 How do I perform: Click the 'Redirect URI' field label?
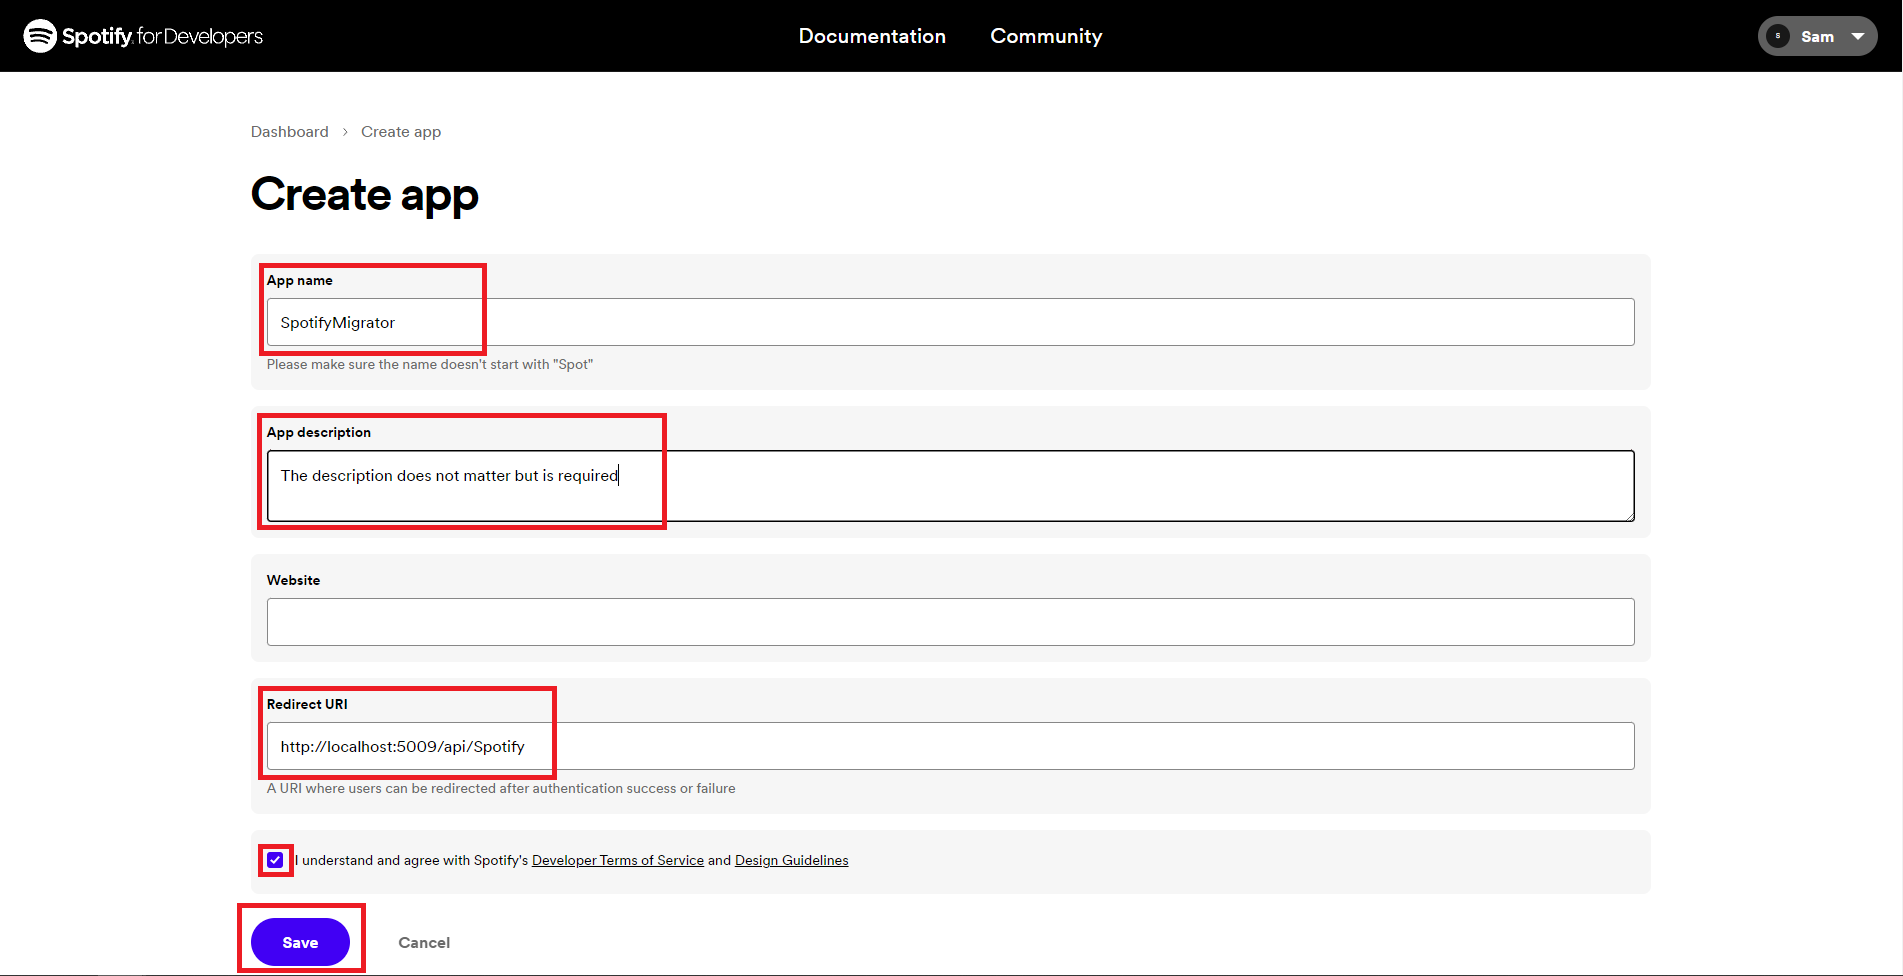[x=307, y=704]
